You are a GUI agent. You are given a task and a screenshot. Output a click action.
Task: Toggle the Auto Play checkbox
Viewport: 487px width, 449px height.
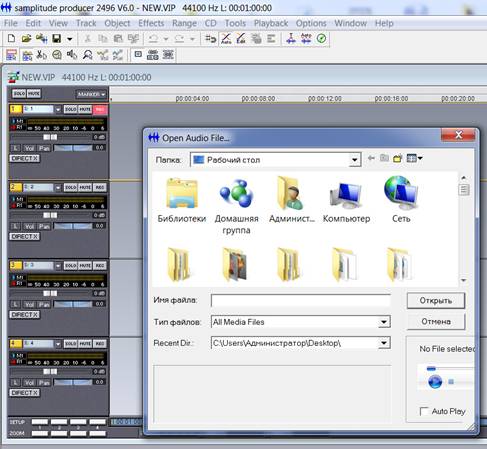[424, 411]
